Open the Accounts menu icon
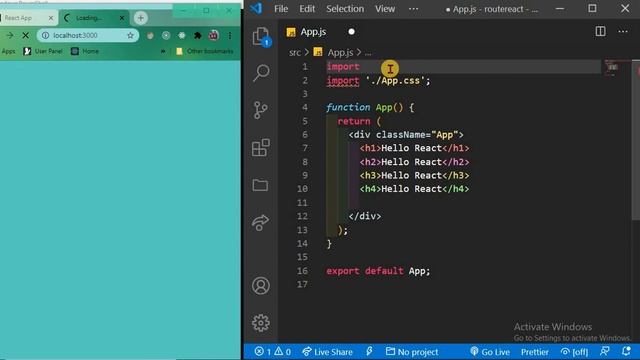The image size is (640, 360). 261,286
